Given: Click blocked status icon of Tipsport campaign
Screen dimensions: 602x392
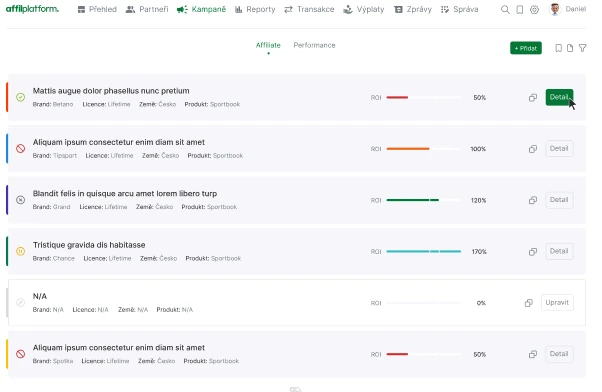Looking at the screenshot, I should [x=21, y=148].
